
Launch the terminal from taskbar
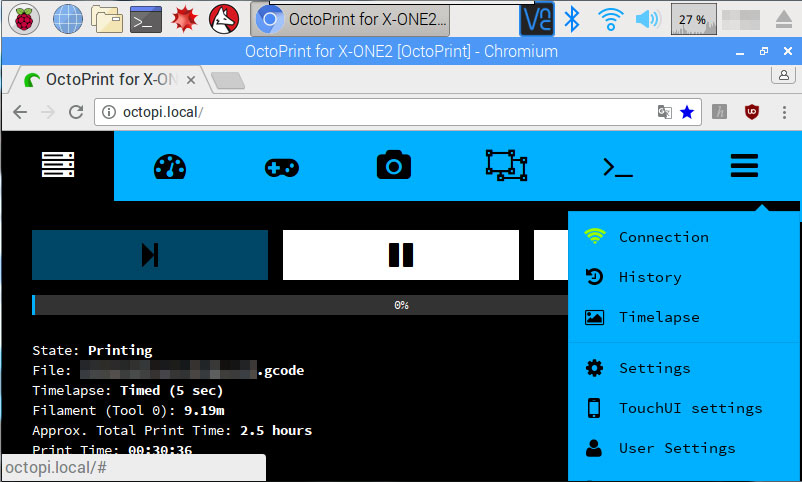click(x=146, y=19)
